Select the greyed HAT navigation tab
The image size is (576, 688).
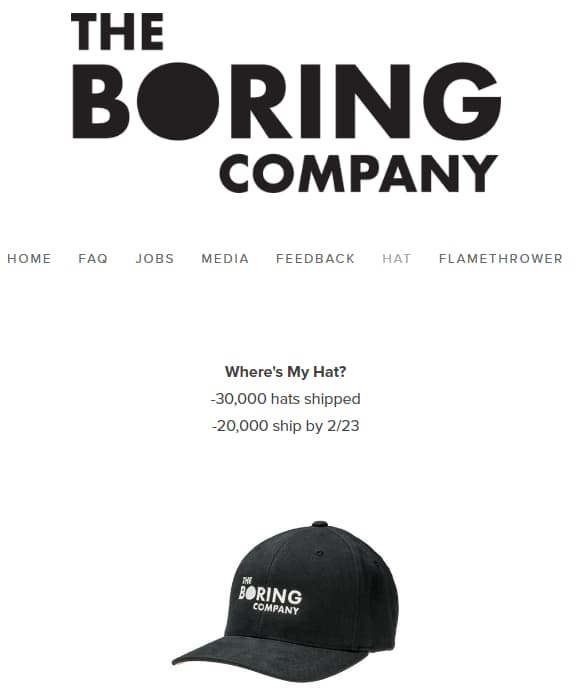[397, 258]
